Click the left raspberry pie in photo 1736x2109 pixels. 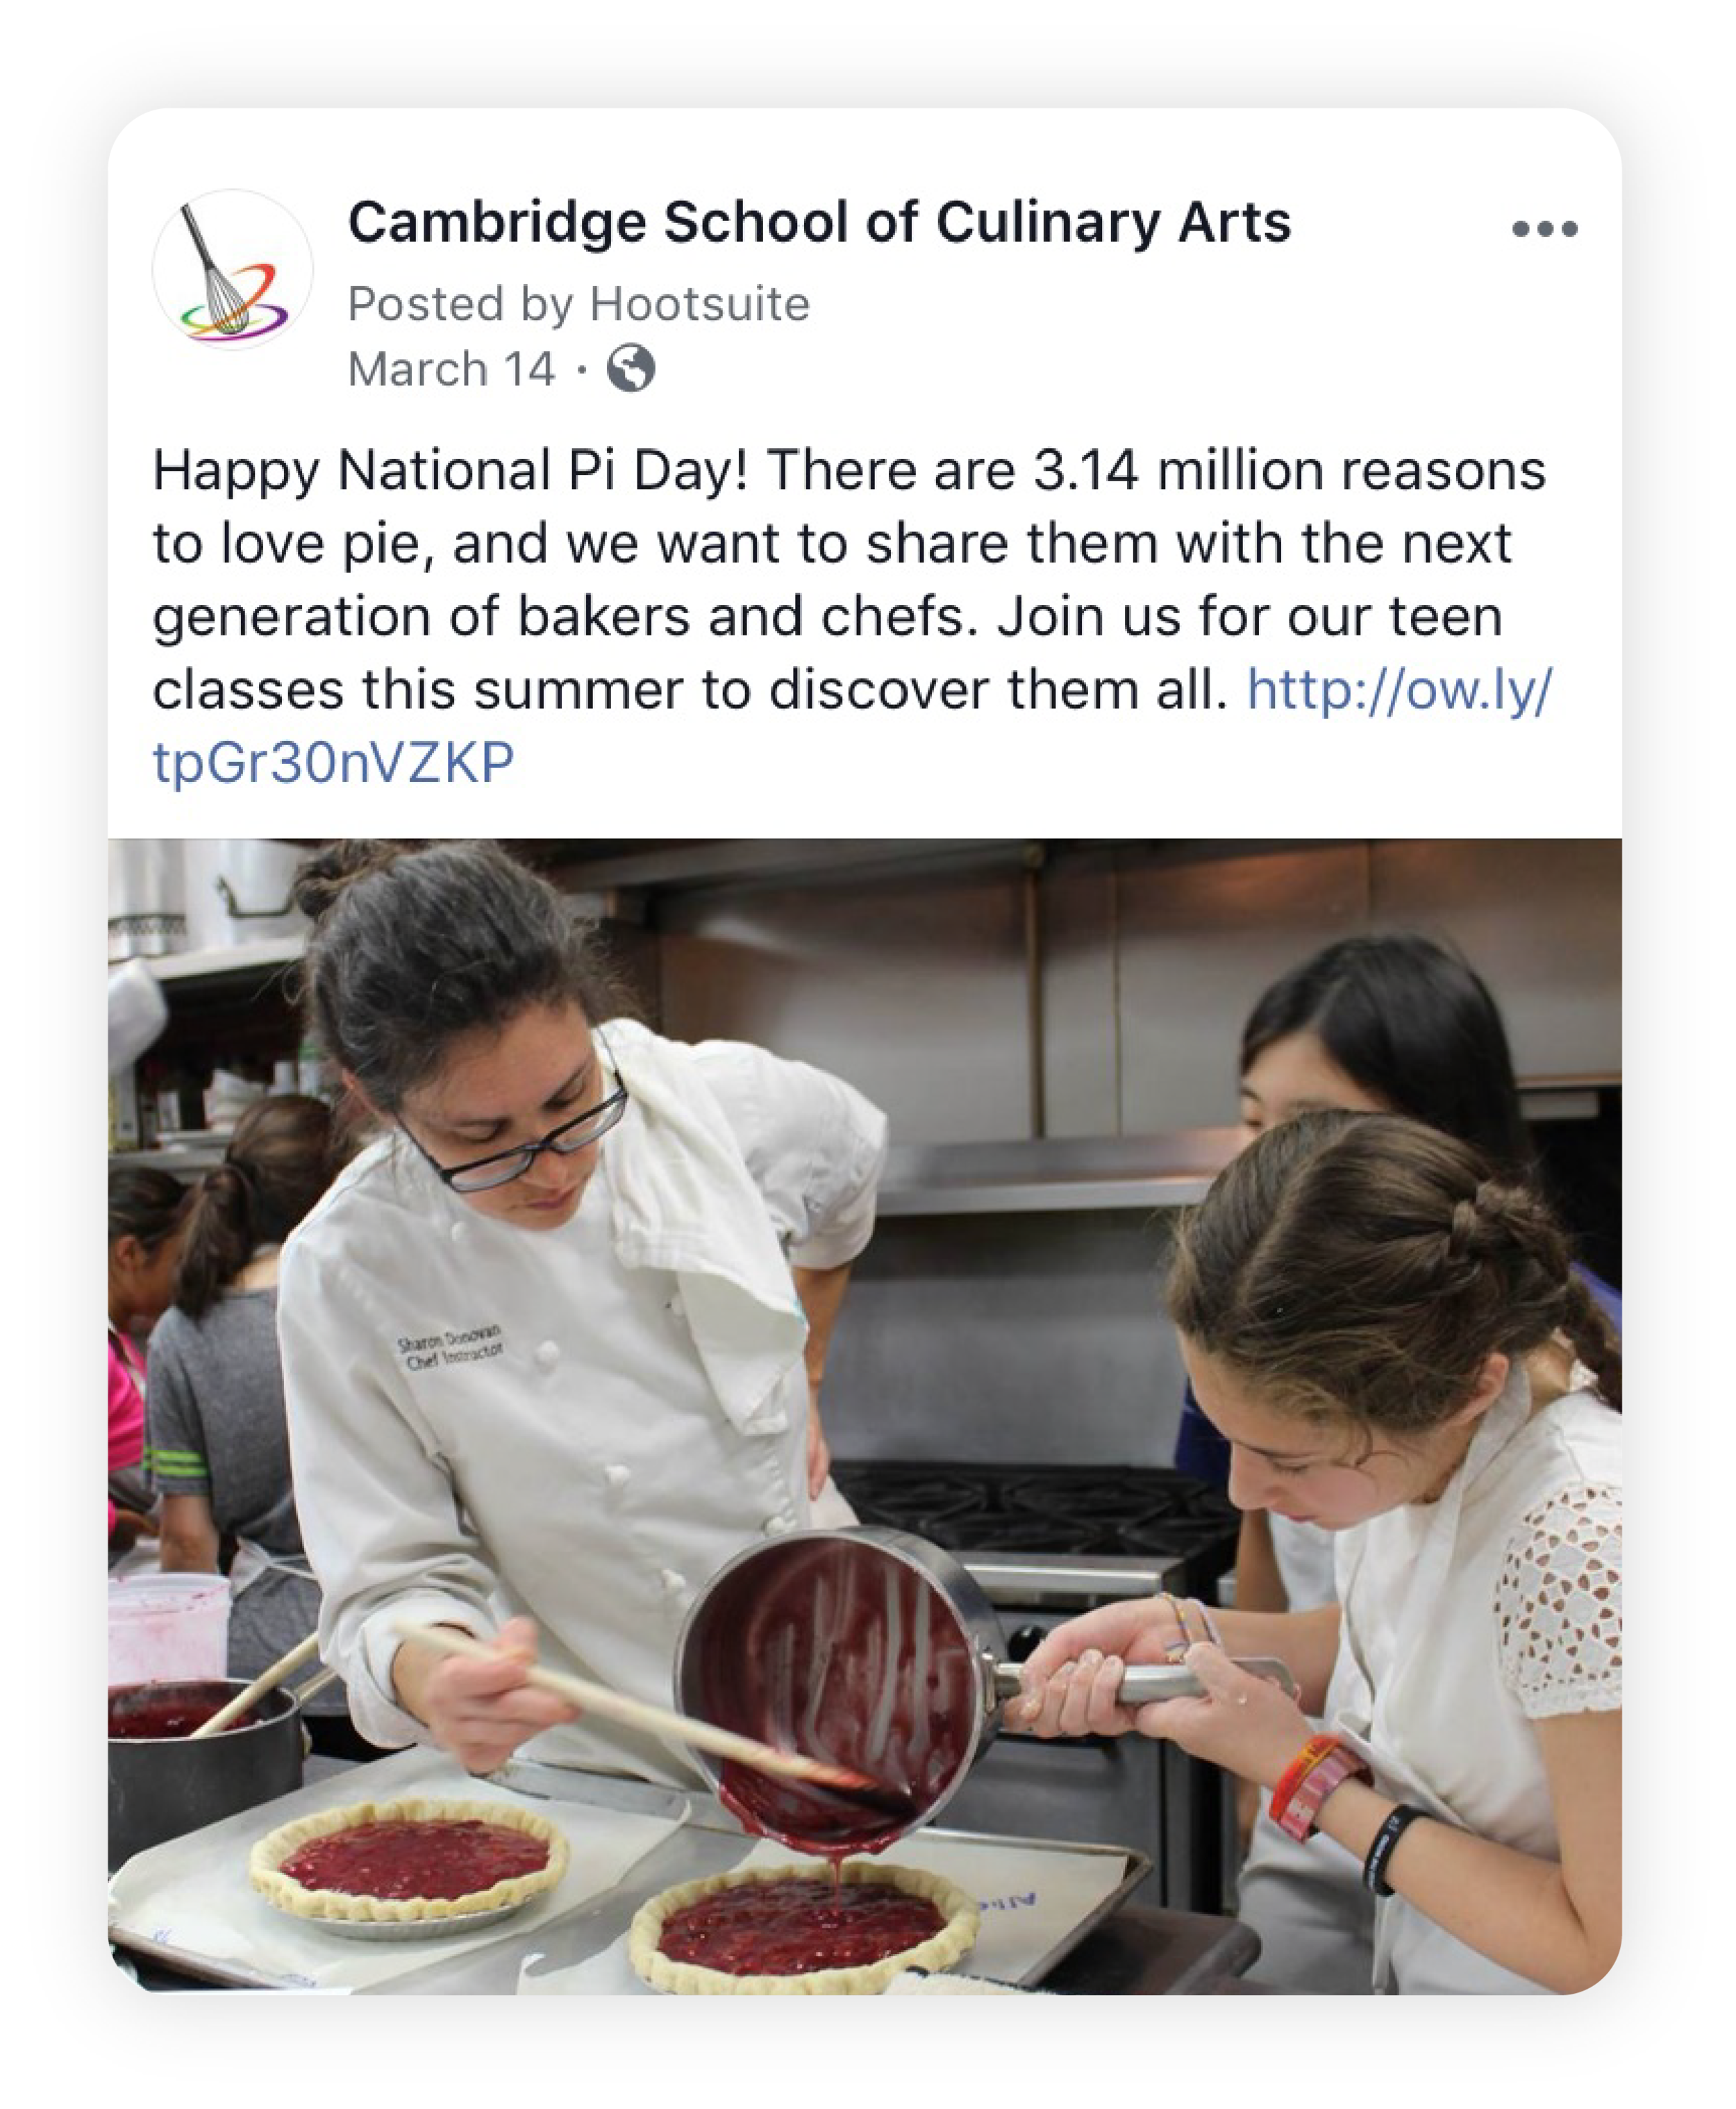[x=408, y=1858]
